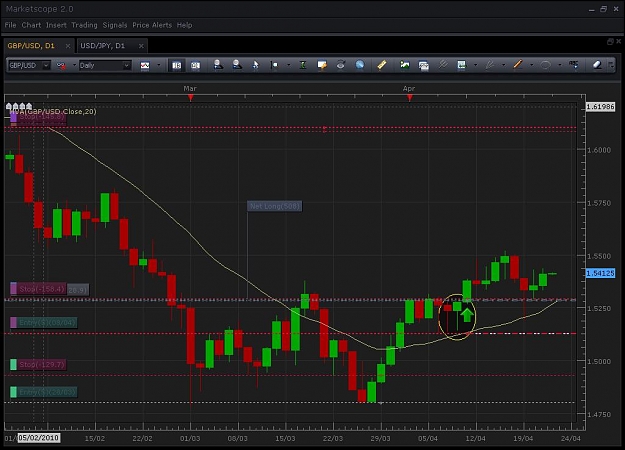The height and width of the screenshot is (450, 625).
Task: Click the highlighted date 05/02/2010
Action: click(x=39, y=438)
